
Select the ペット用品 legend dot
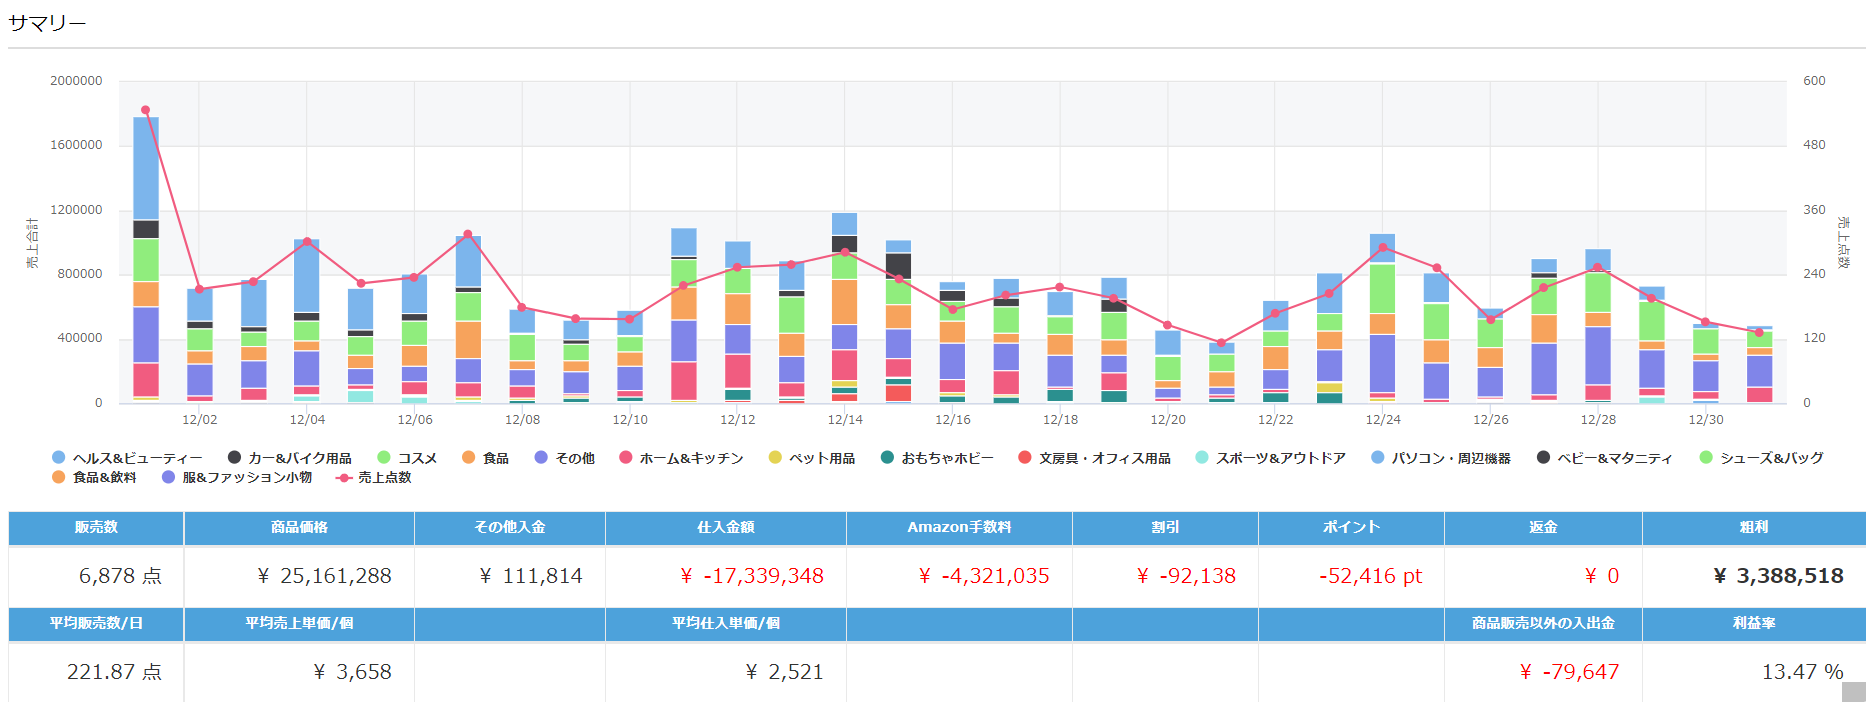pos(775,458)
